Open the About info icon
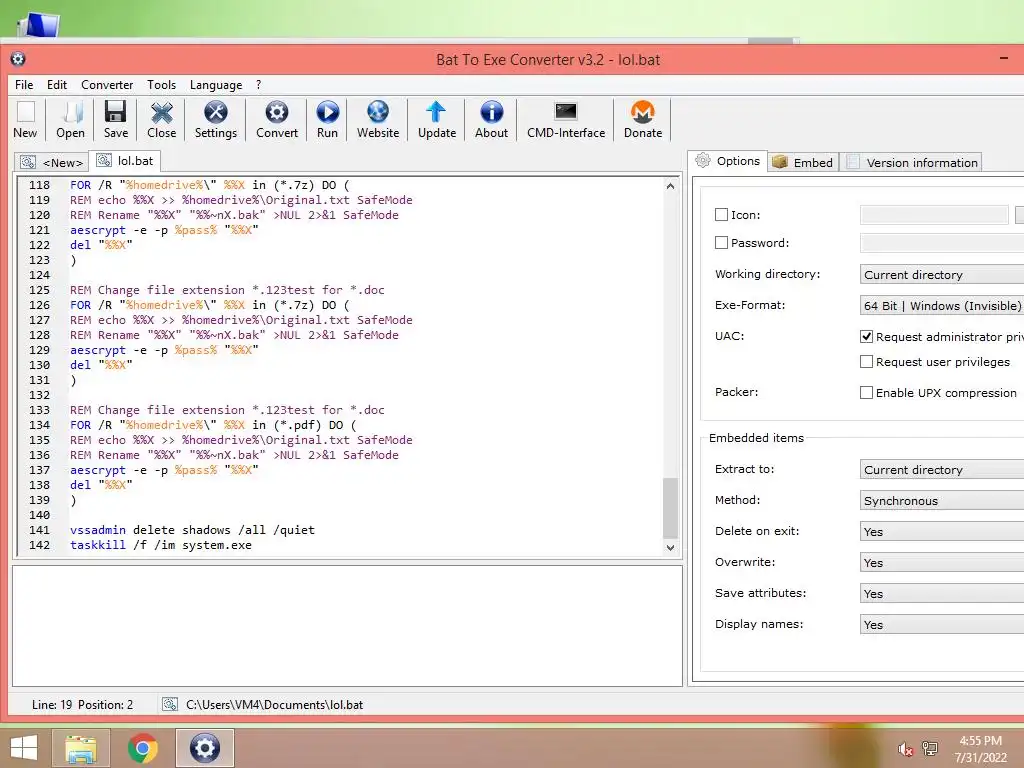1024x768 pixels. (491, 120)
